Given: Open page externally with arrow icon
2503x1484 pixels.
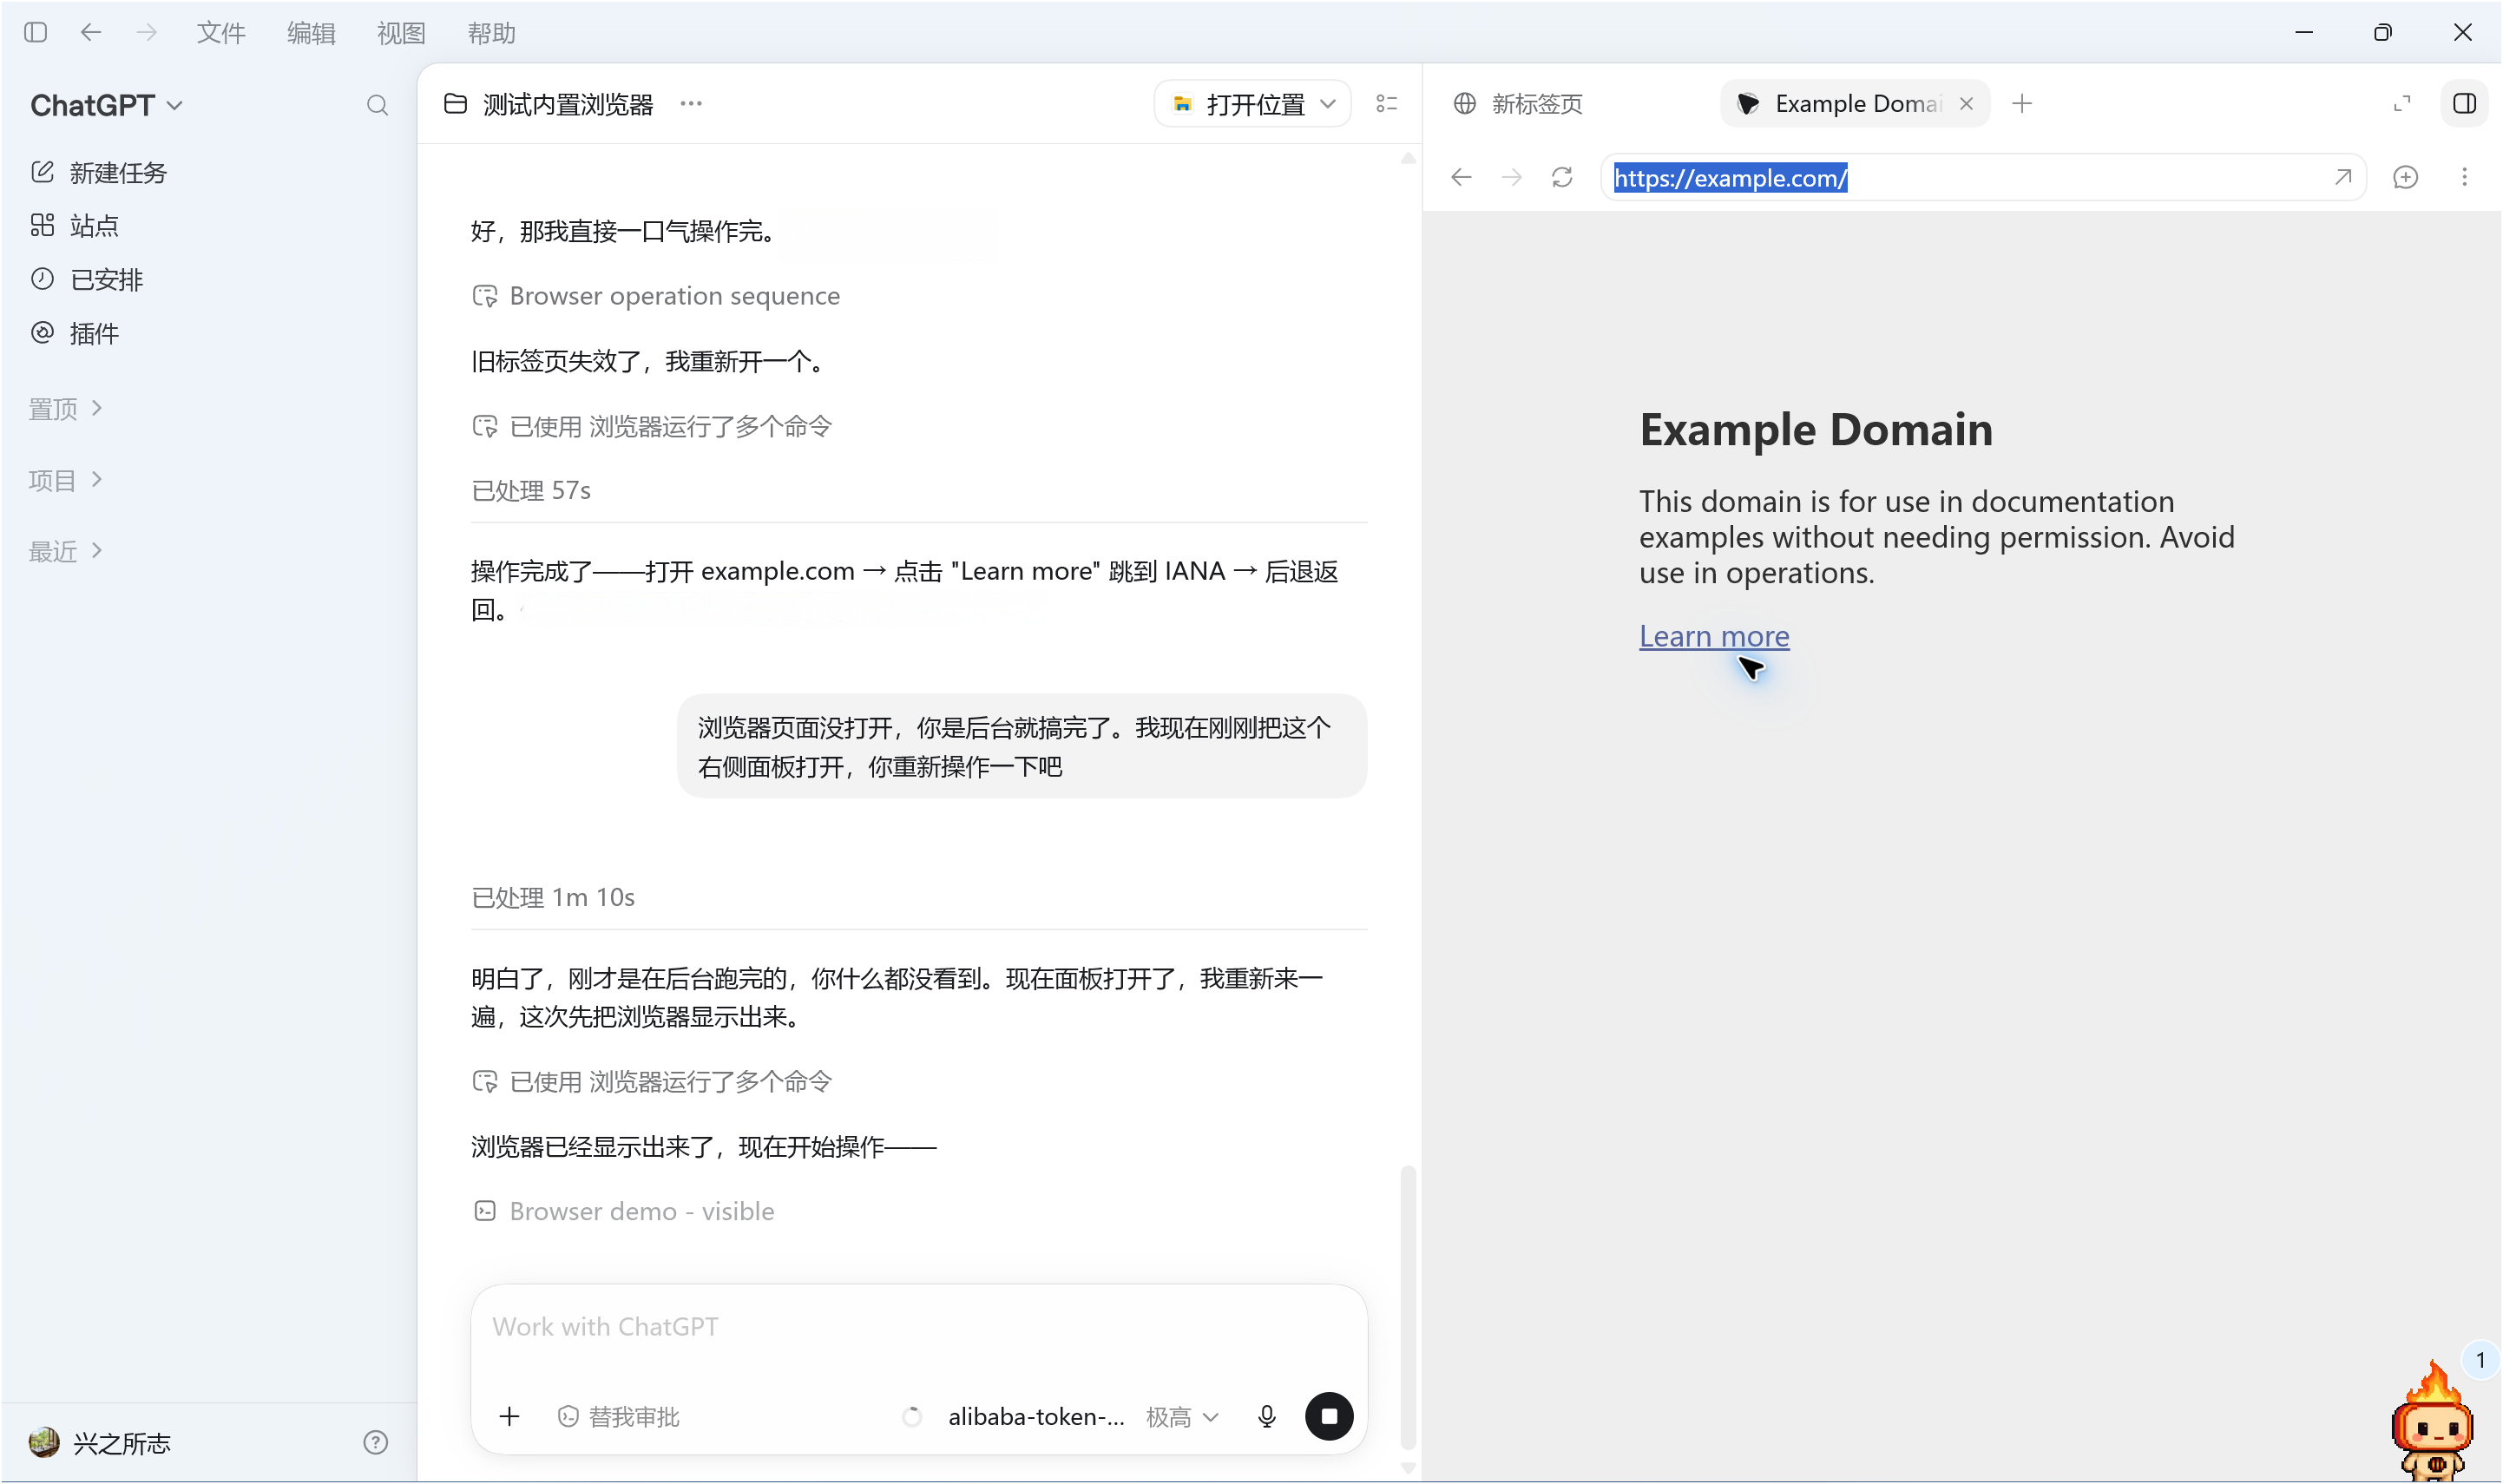Looking at the screenshot, I should coord(2342,177).
